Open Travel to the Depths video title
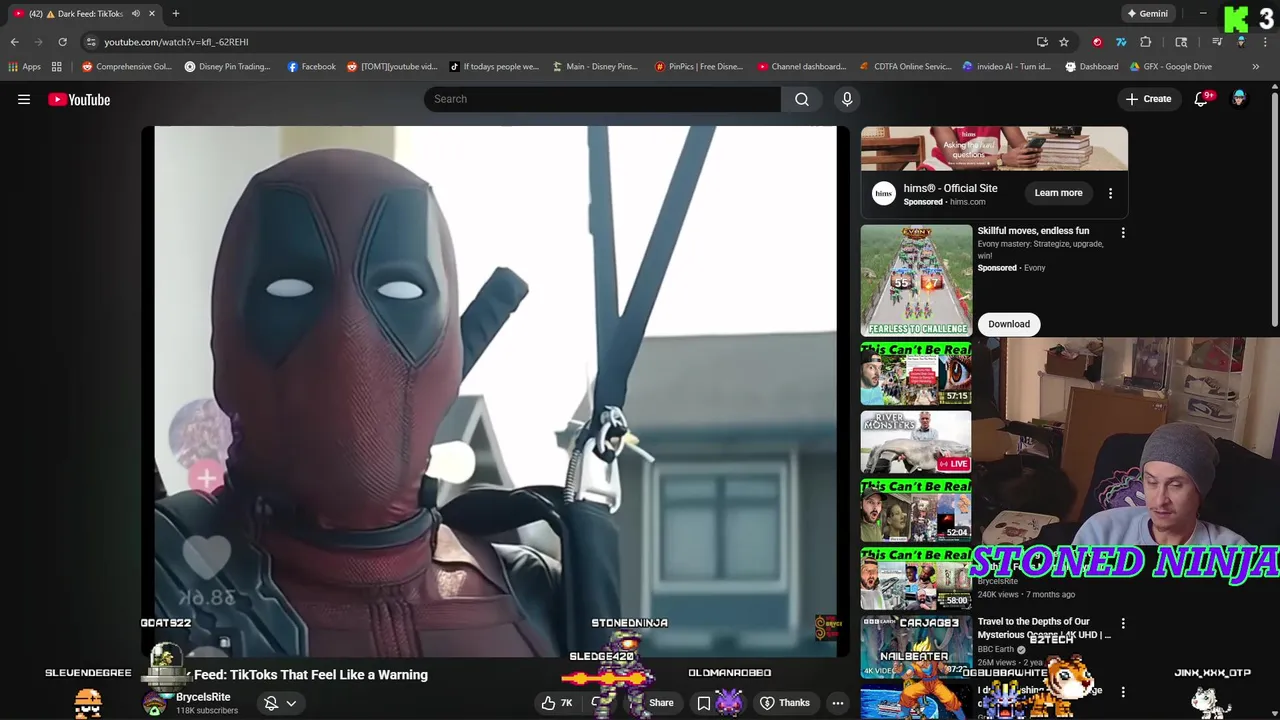The width and height of the screenshot is (1280, 720). 1043,628
